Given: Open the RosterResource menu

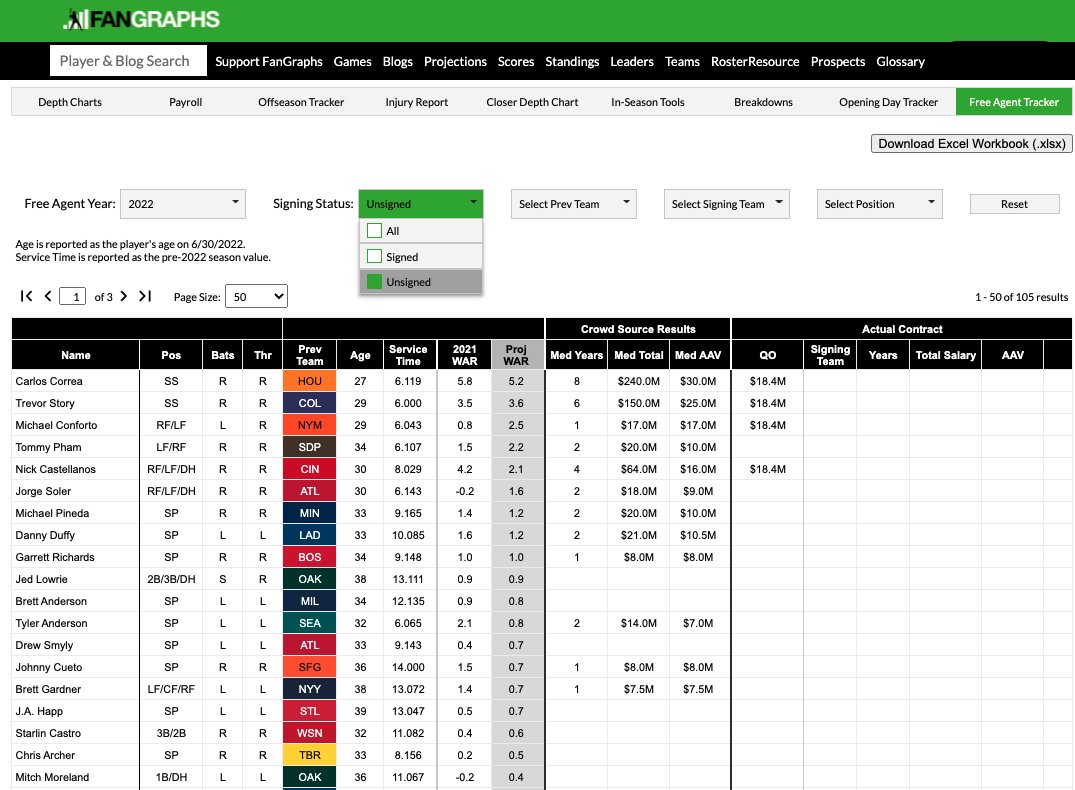Looking at the screenshot, I should click(x=755, y=61).
